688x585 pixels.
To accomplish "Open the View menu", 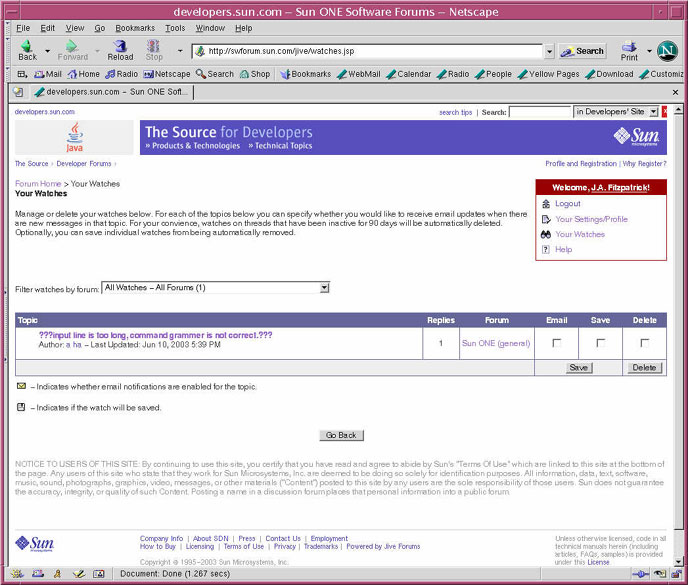I will coord(75,28).
